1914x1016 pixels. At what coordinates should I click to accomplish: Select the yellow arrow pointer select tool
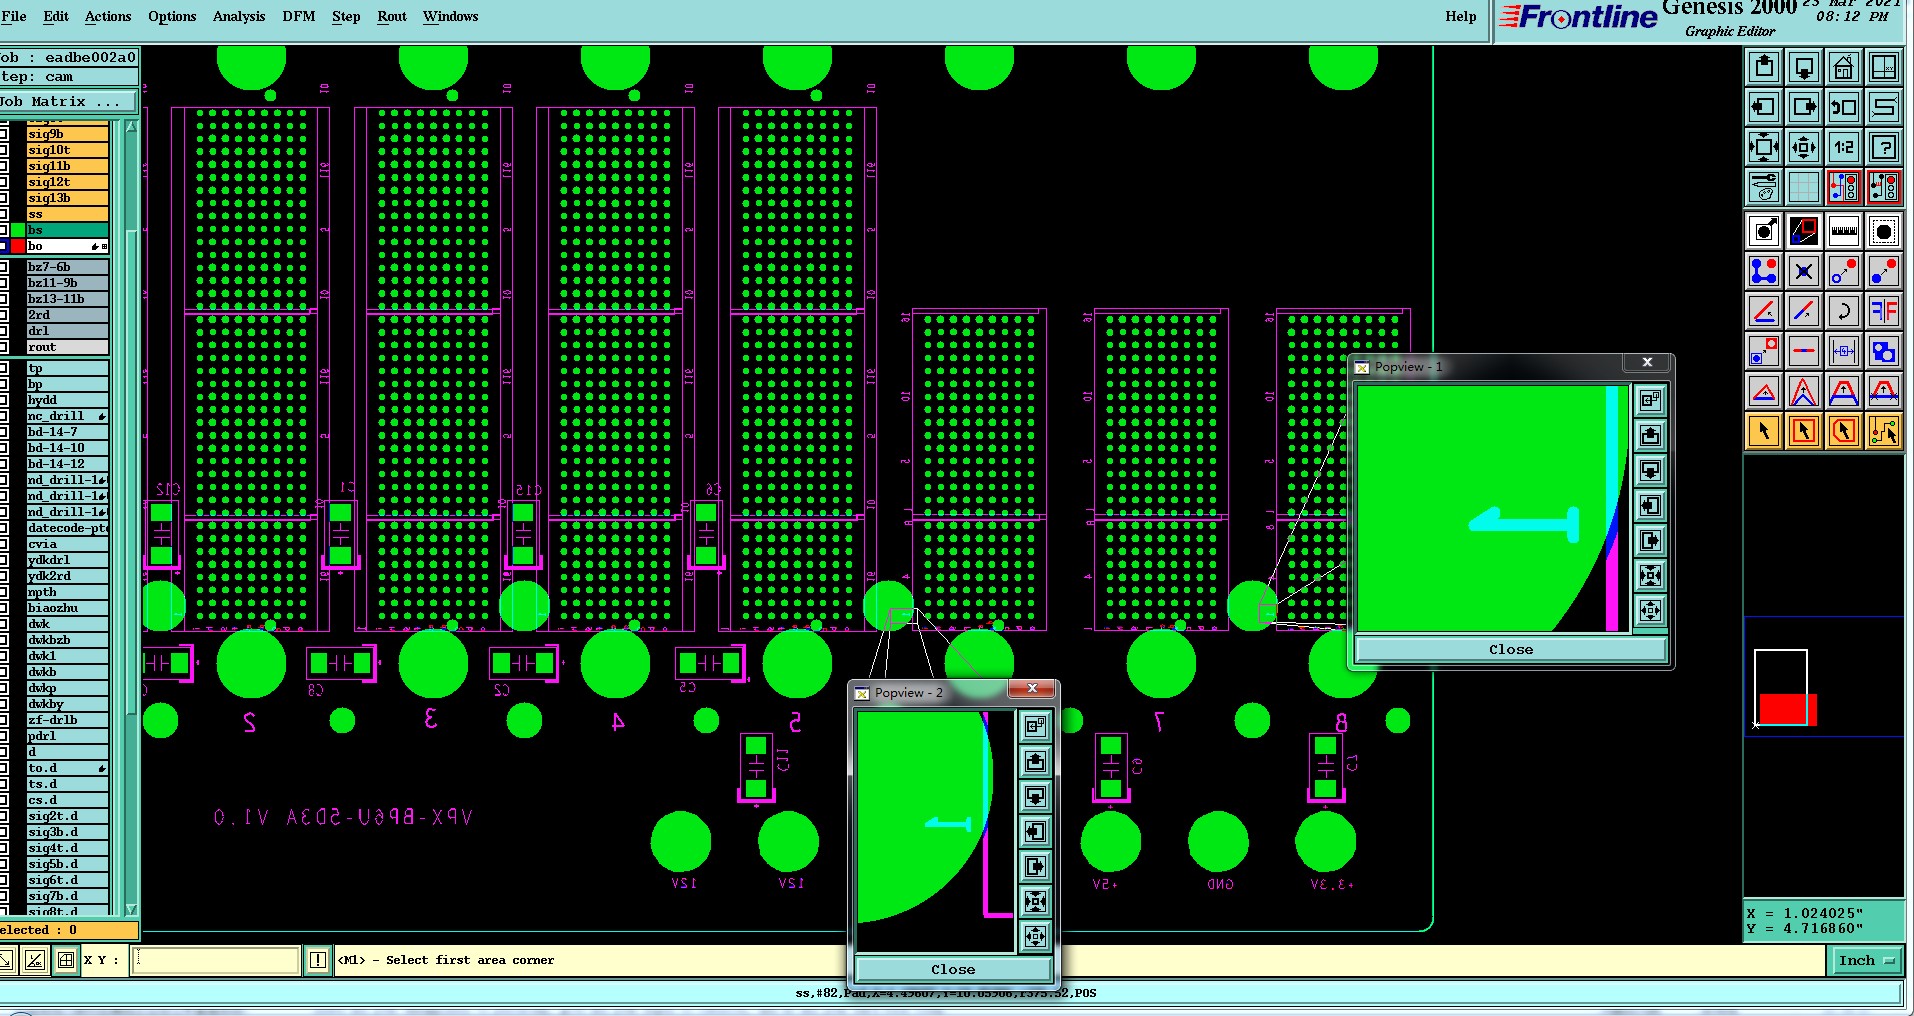coord(1764,431)
